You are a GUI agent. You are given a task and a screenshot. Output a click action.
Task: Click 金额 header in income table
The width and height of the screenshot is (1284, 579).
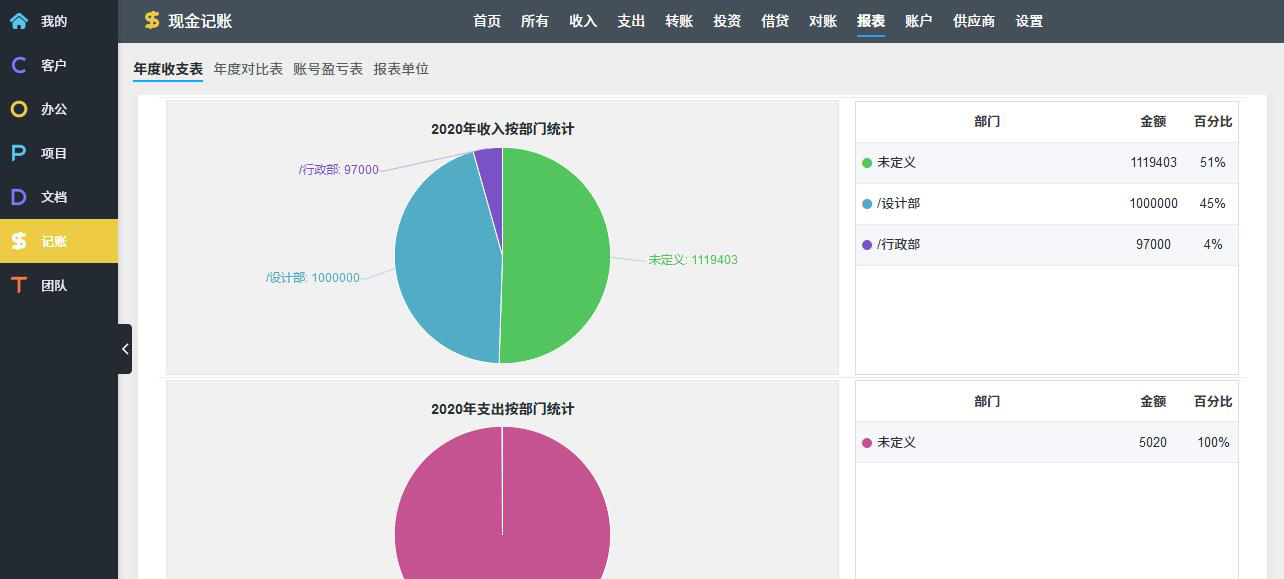click(x=1153, y=122)
